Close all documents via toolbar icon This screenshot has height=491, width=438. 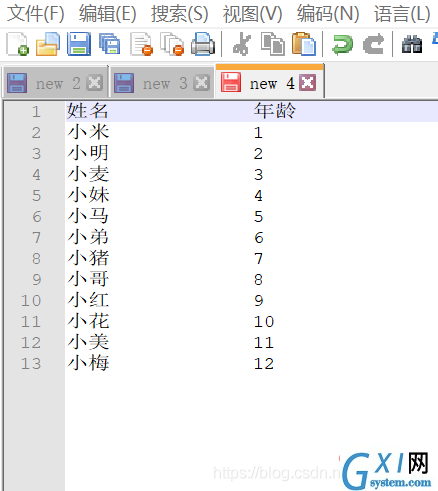click(x=172, y=44)
